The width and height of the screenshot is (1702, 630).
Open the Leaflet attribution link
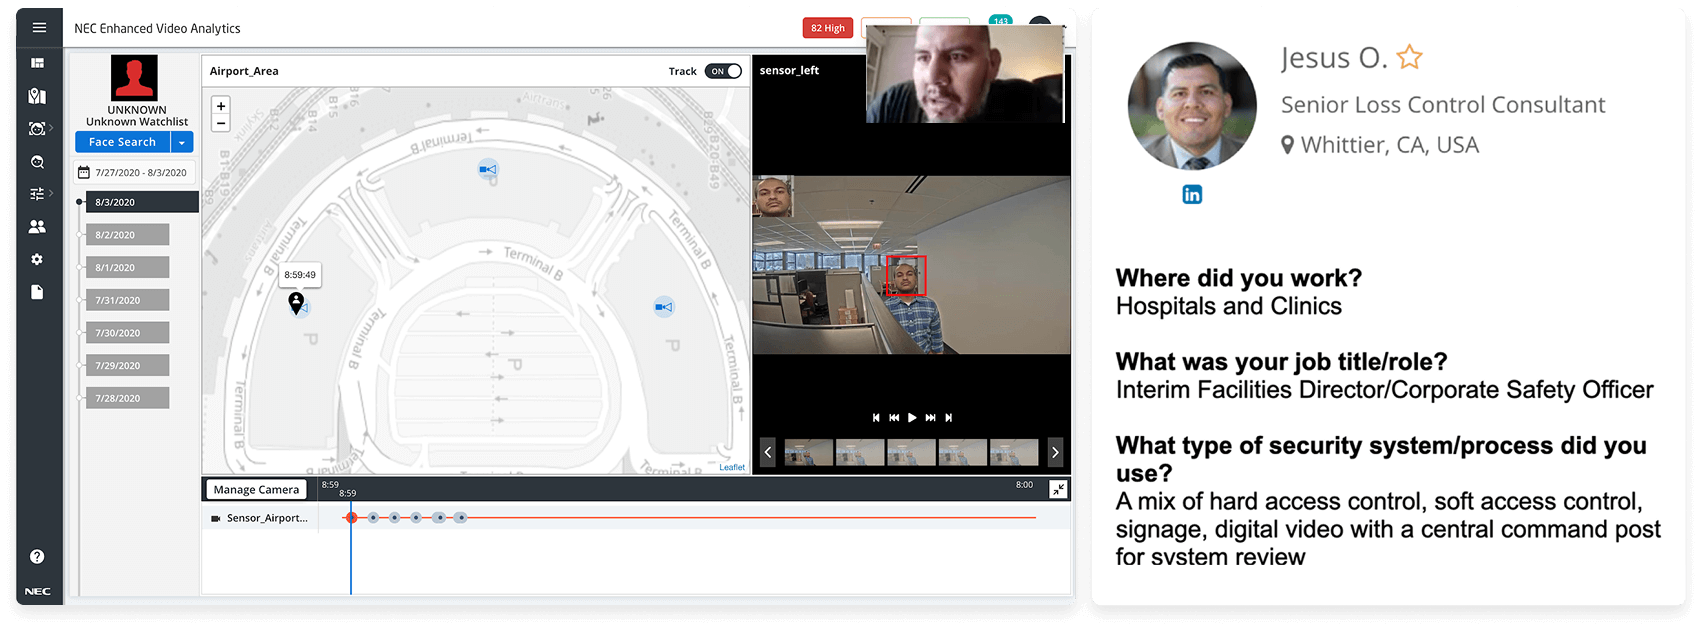pos(732,467)
